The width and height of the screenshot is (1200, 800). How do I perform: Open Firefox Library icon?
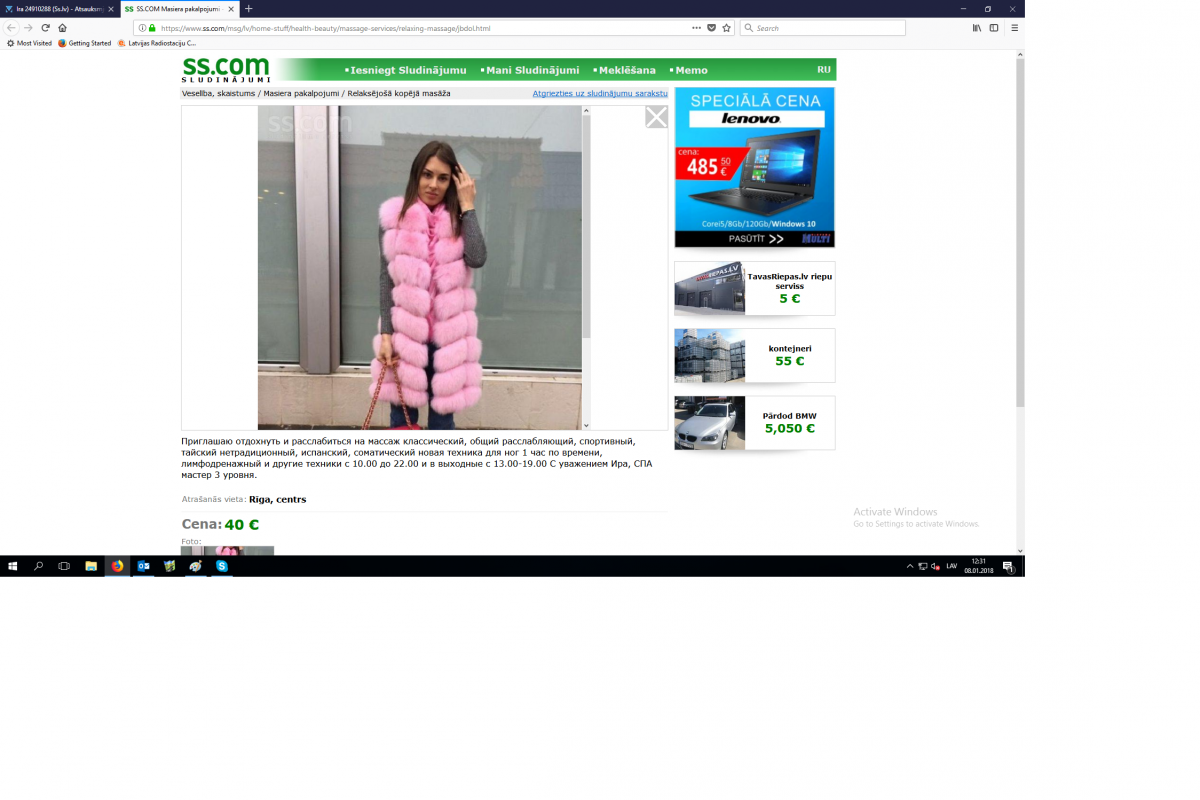[x=977, y=28]
